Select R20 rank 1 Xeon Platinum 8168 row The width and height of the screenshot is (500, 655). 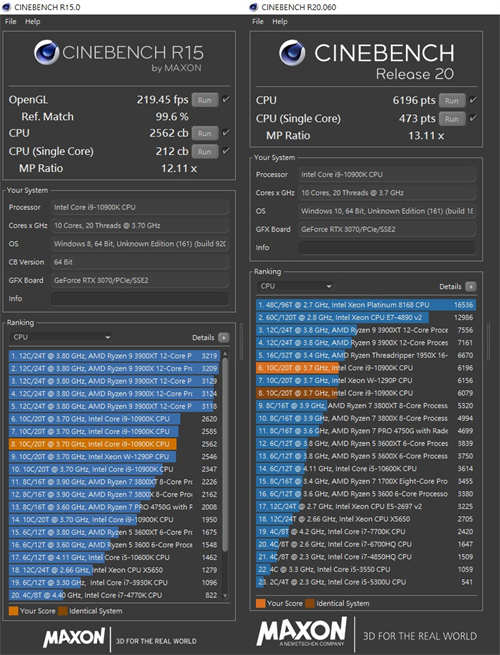(366, 305)
